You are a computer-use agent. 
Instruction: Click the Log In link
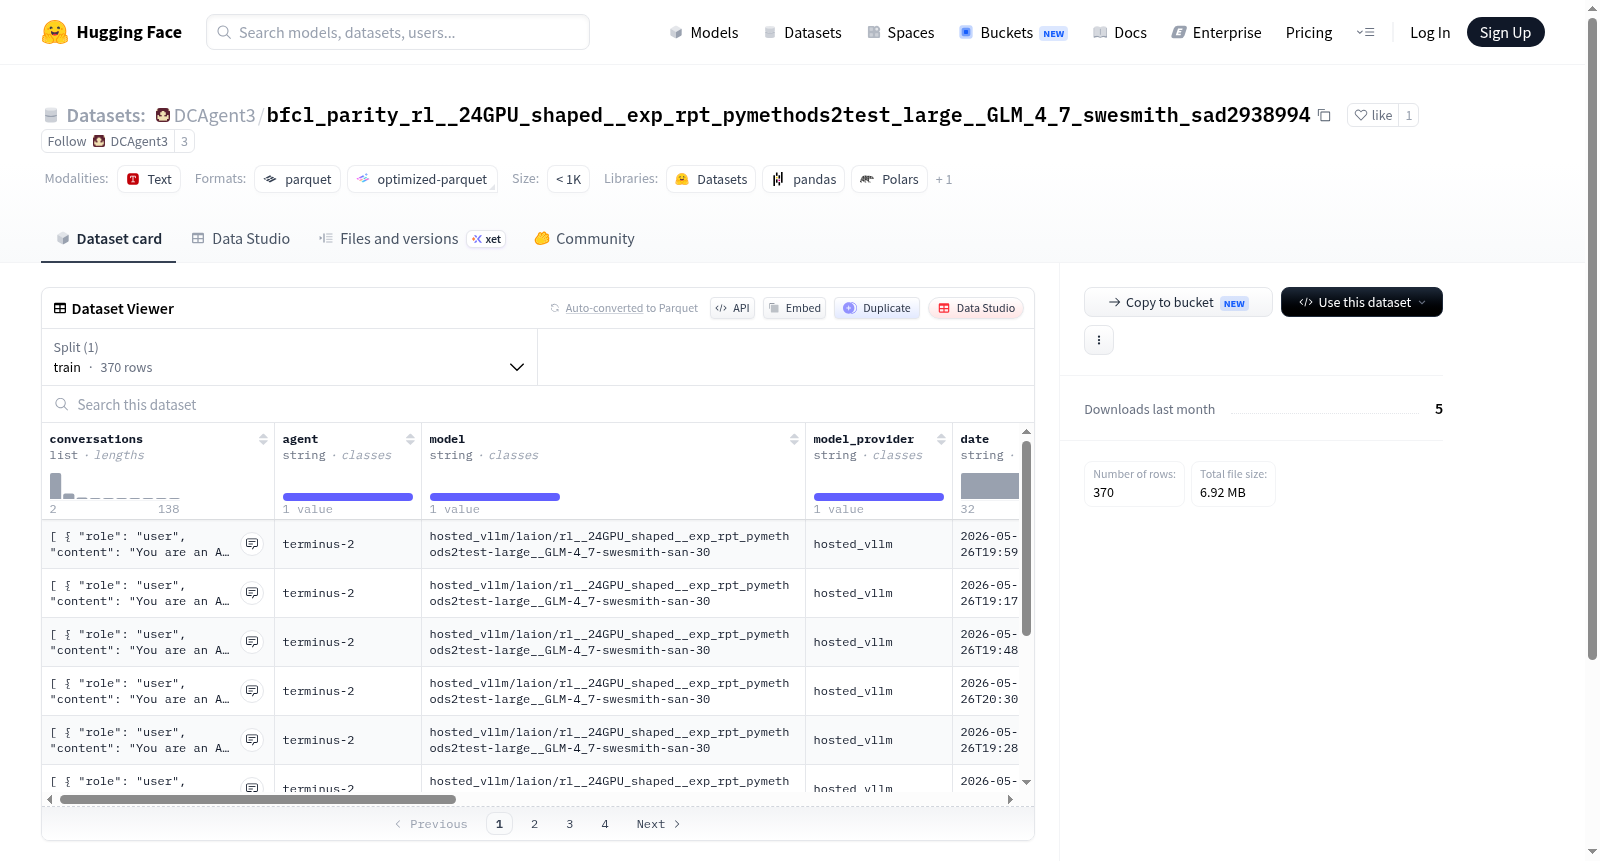click(x=1430, y=32)
